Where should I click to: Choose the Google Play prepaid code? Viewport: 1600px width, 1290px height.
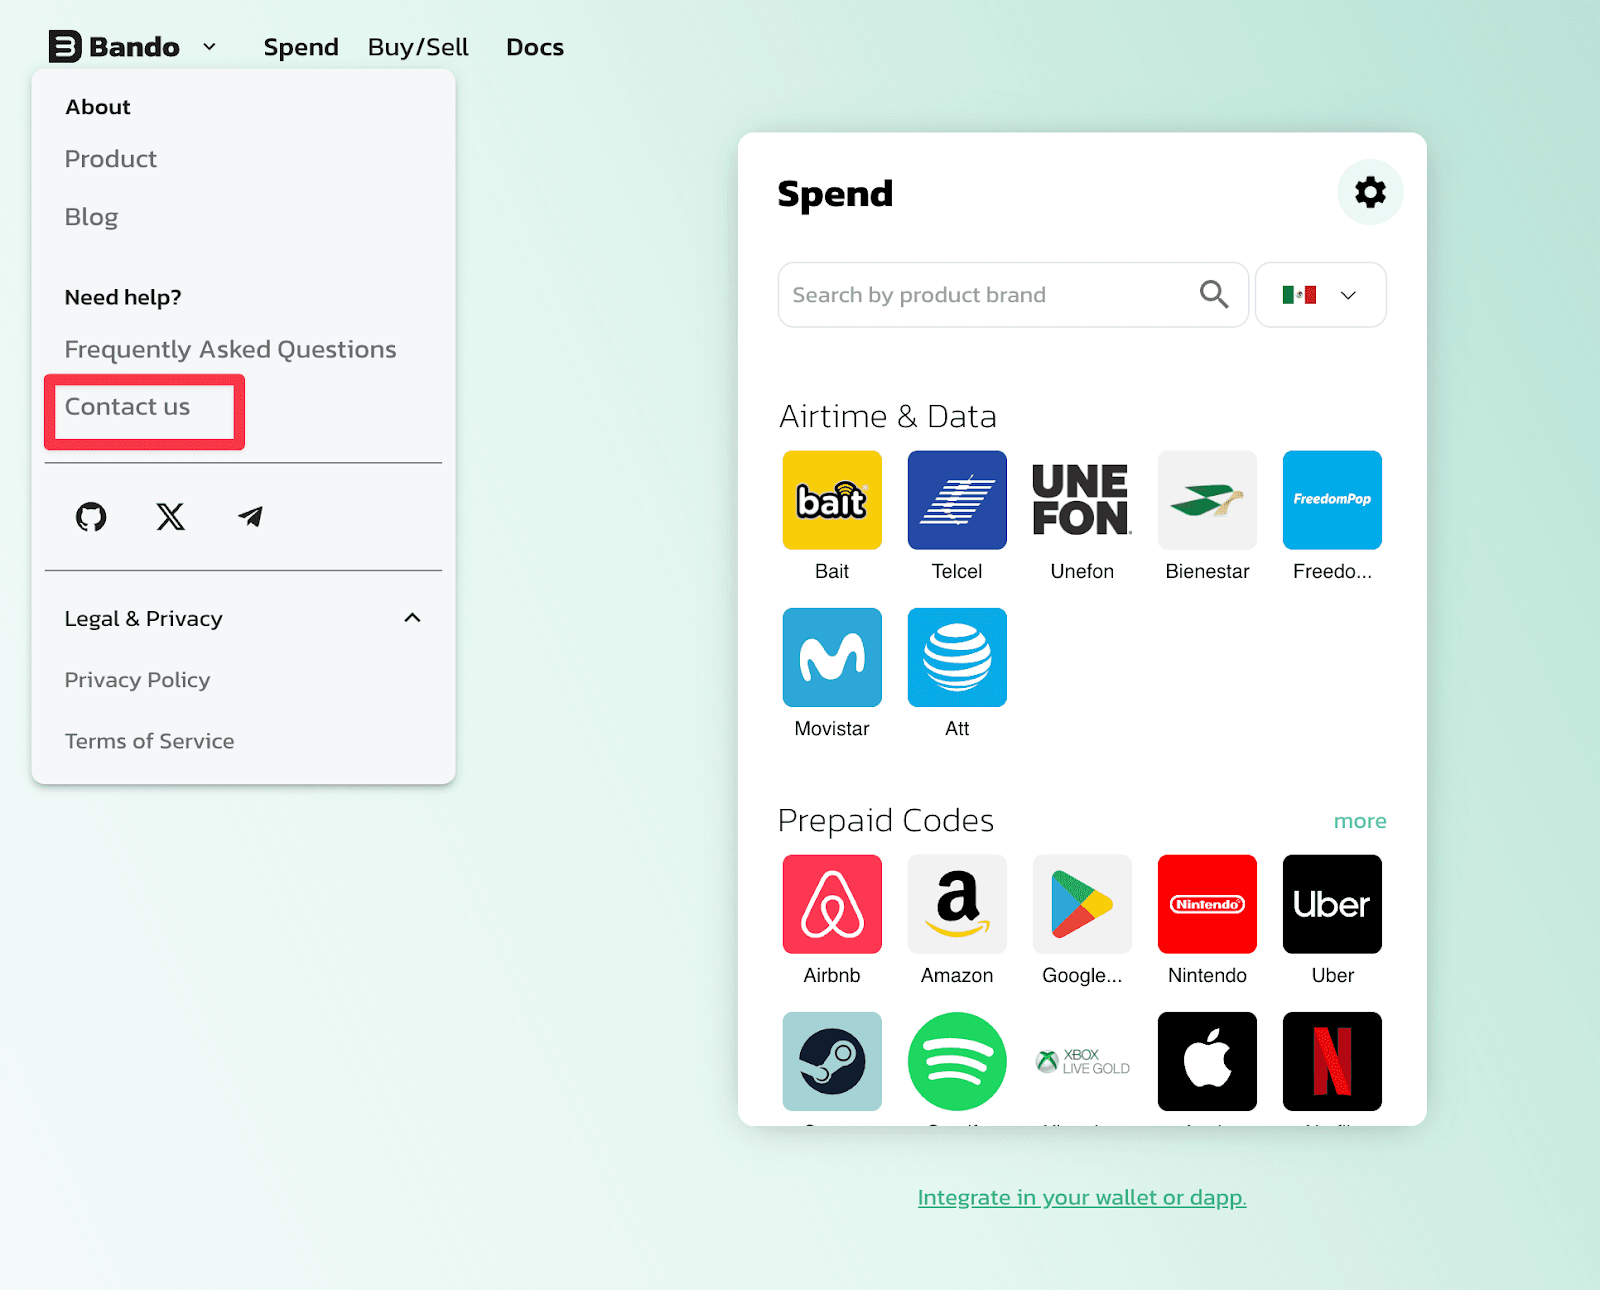tap(1082, 904)
